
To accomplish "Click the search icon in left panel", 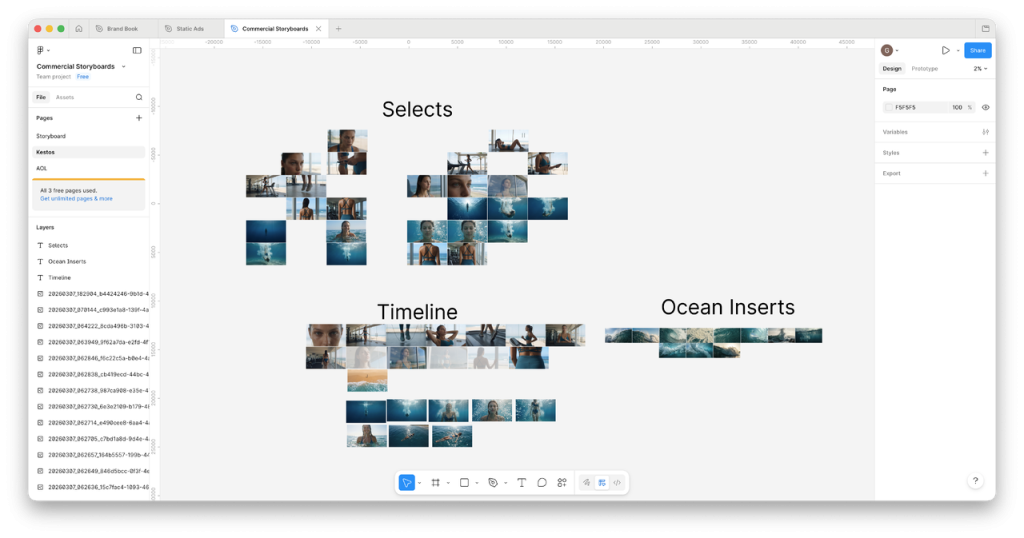I will [139, 97].
